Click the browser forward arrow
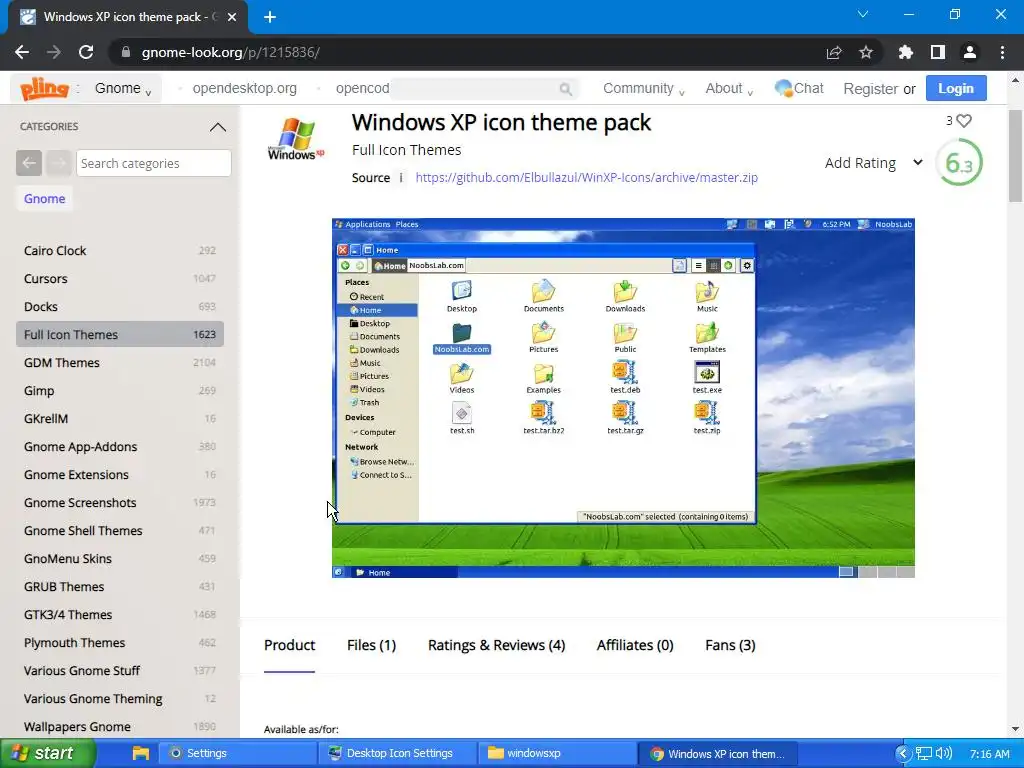1024x768 pixels. [x=54, y=52]
